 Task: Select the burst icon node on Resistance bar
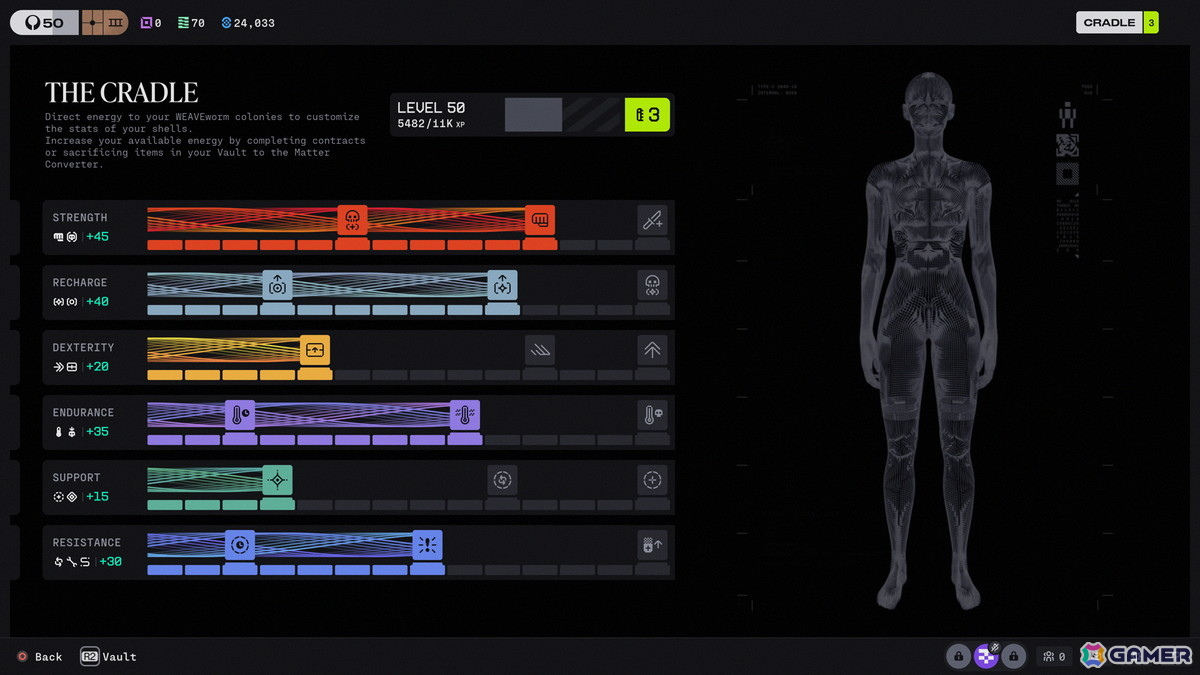427,545
